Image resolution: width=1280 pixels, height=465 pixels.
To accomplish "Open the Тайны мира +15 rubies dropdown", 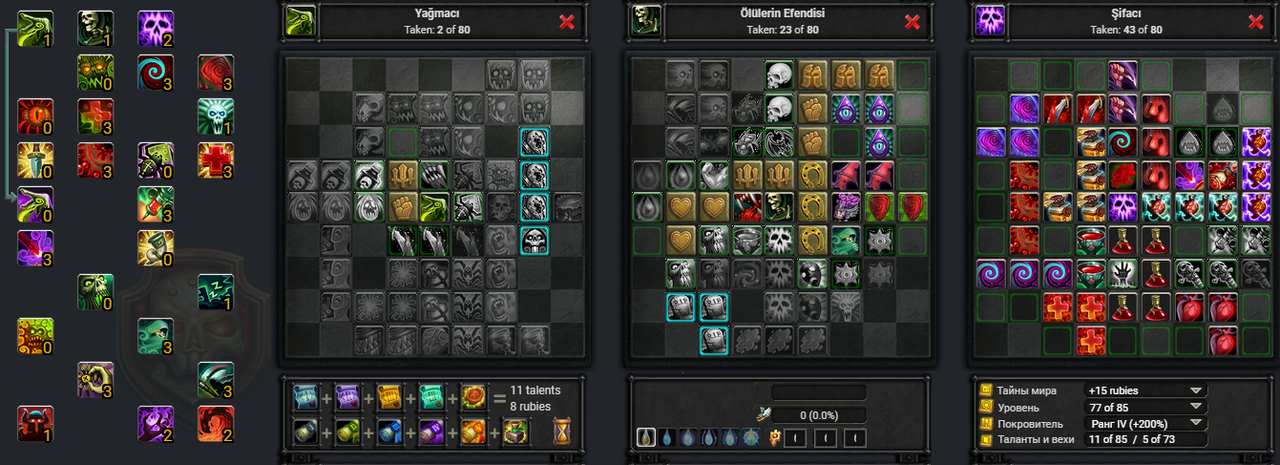I will [1145, 390].
